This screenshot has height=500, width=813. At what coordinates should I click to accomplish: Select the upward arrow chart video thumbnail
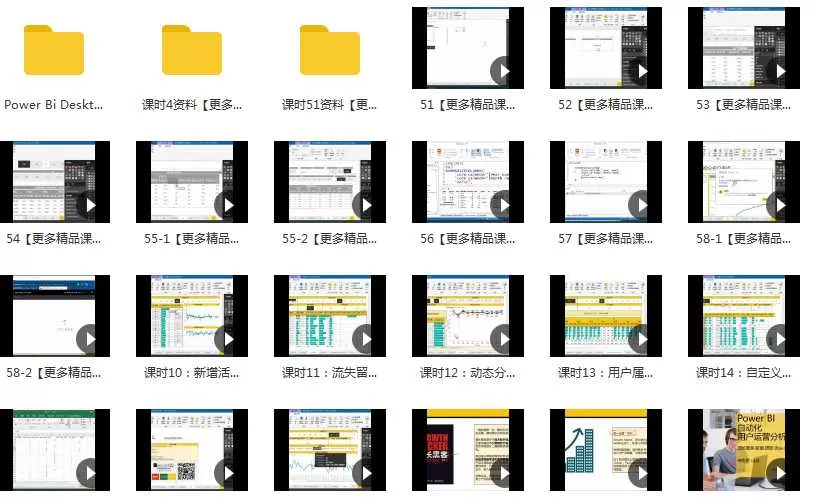pyautogui.click(x=606, y=450)
